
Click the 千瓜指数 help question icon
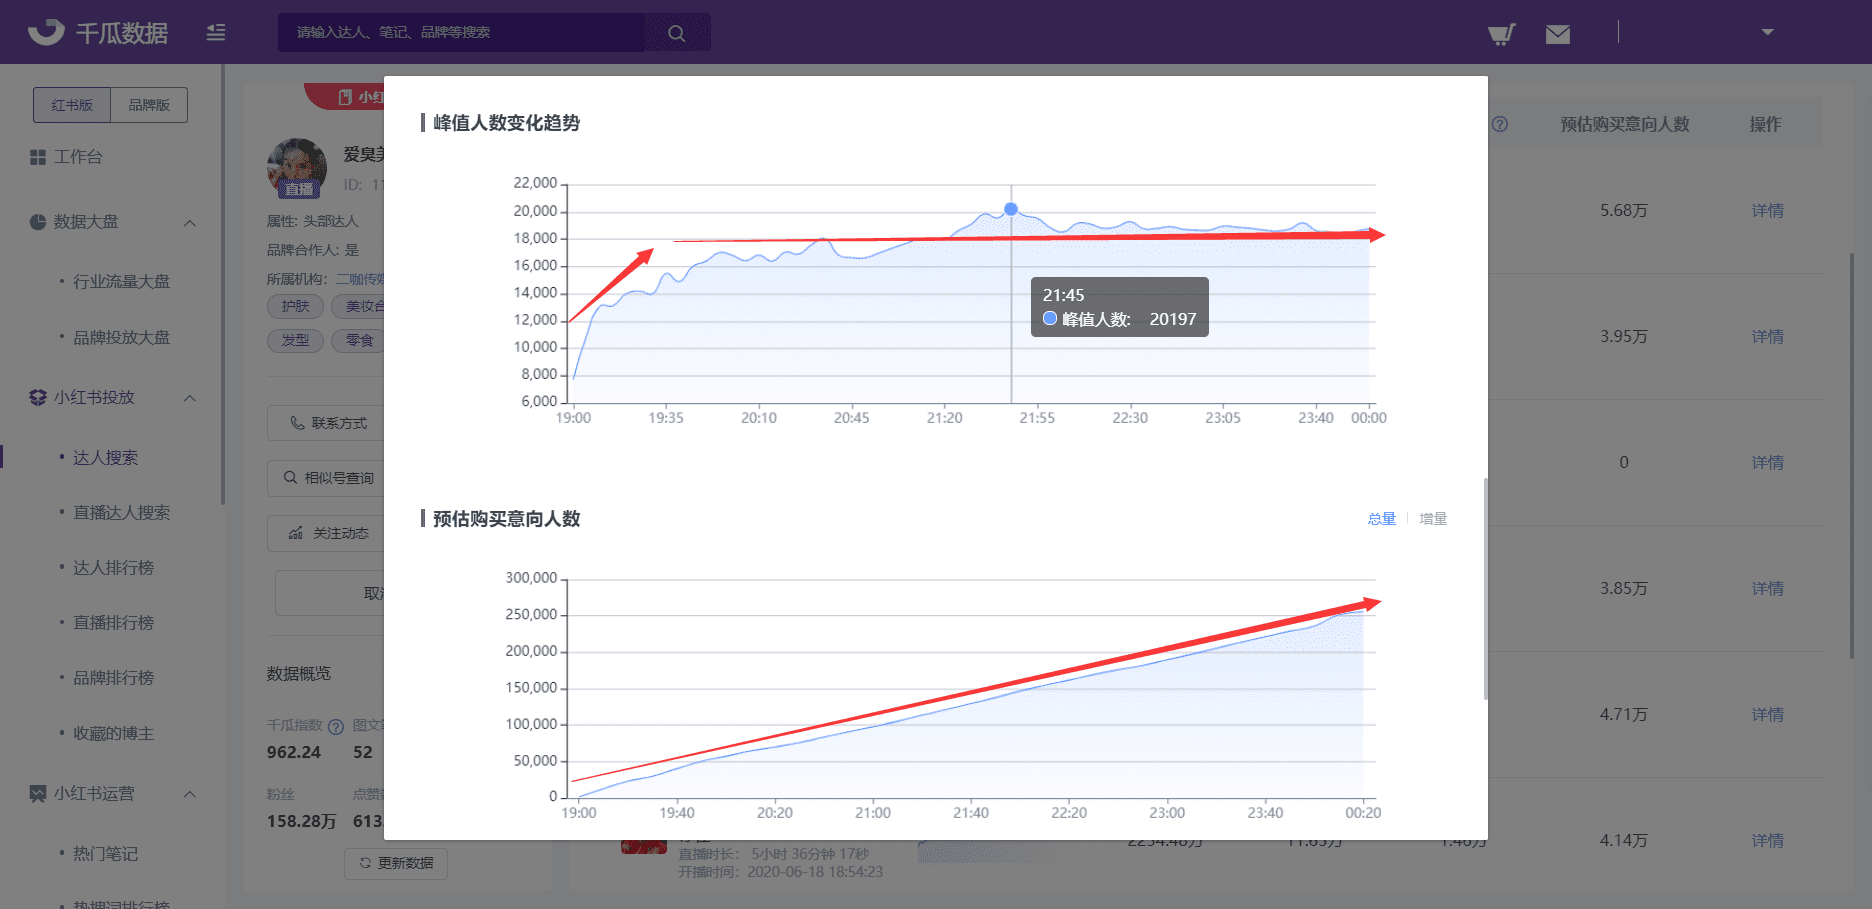tap(336, 727)
